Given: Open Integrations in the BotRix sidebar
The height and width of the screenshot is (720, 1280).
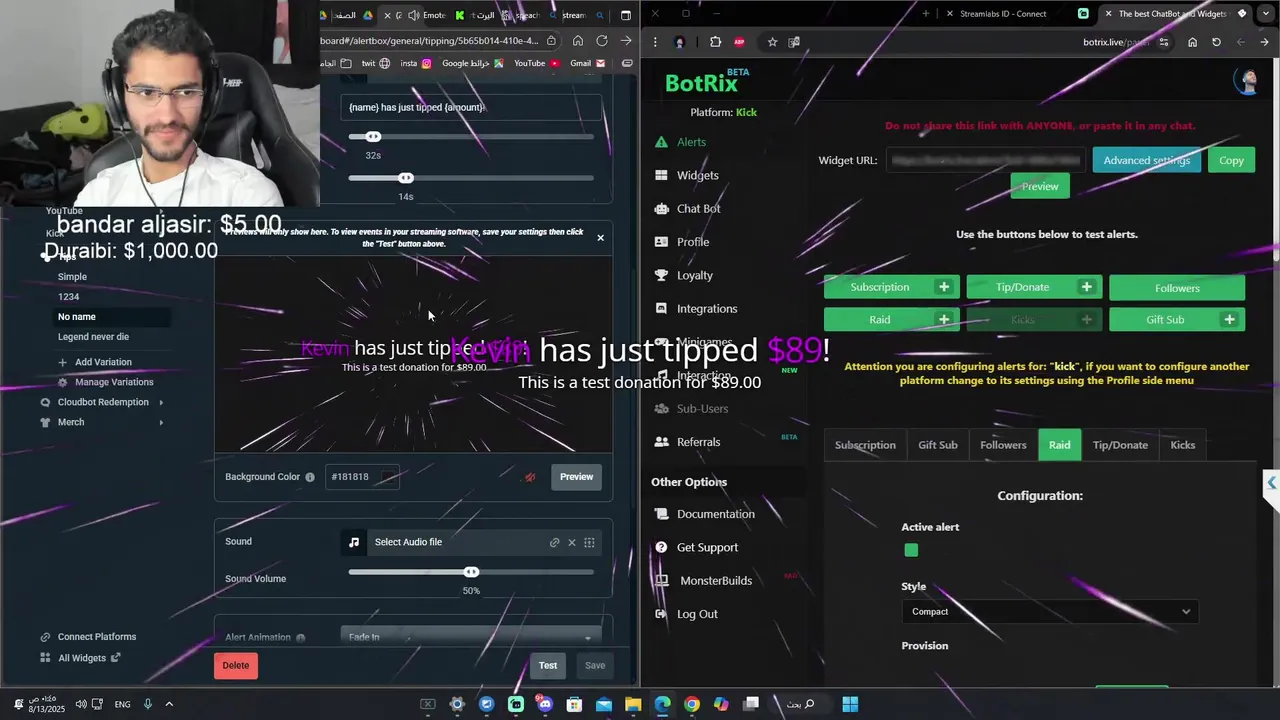Looking at the screenshot, I should (x=706, y=309).
